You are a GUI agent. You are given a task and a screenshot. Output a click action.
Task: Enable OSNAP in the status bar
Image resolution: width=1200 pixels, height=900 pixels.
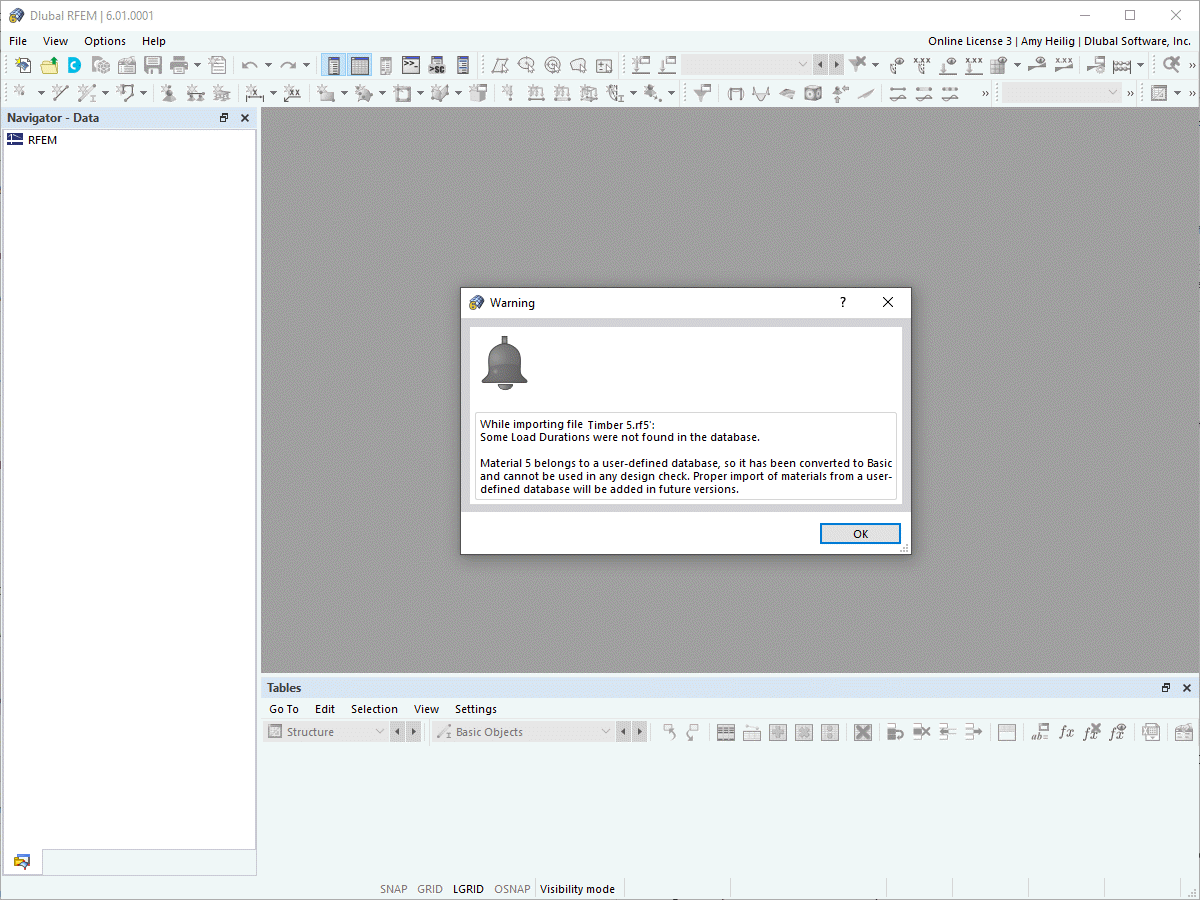pyautogui.click(x=512, y=889)
